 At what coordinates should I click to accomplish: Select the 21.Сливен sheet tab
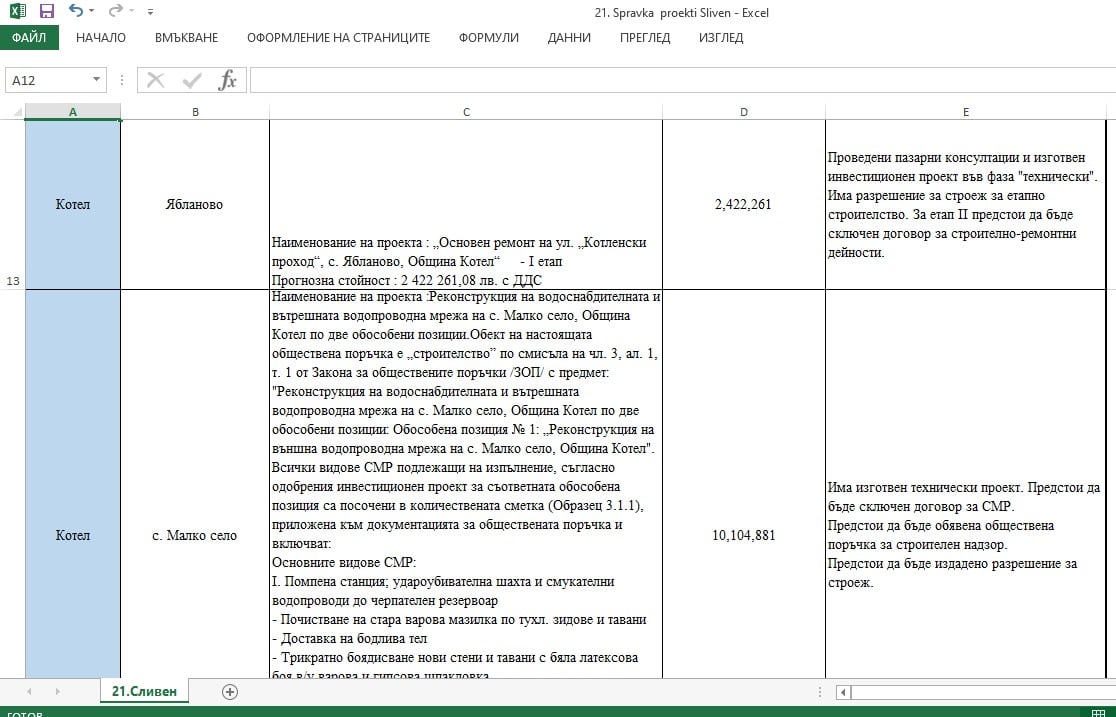point(144,691)
